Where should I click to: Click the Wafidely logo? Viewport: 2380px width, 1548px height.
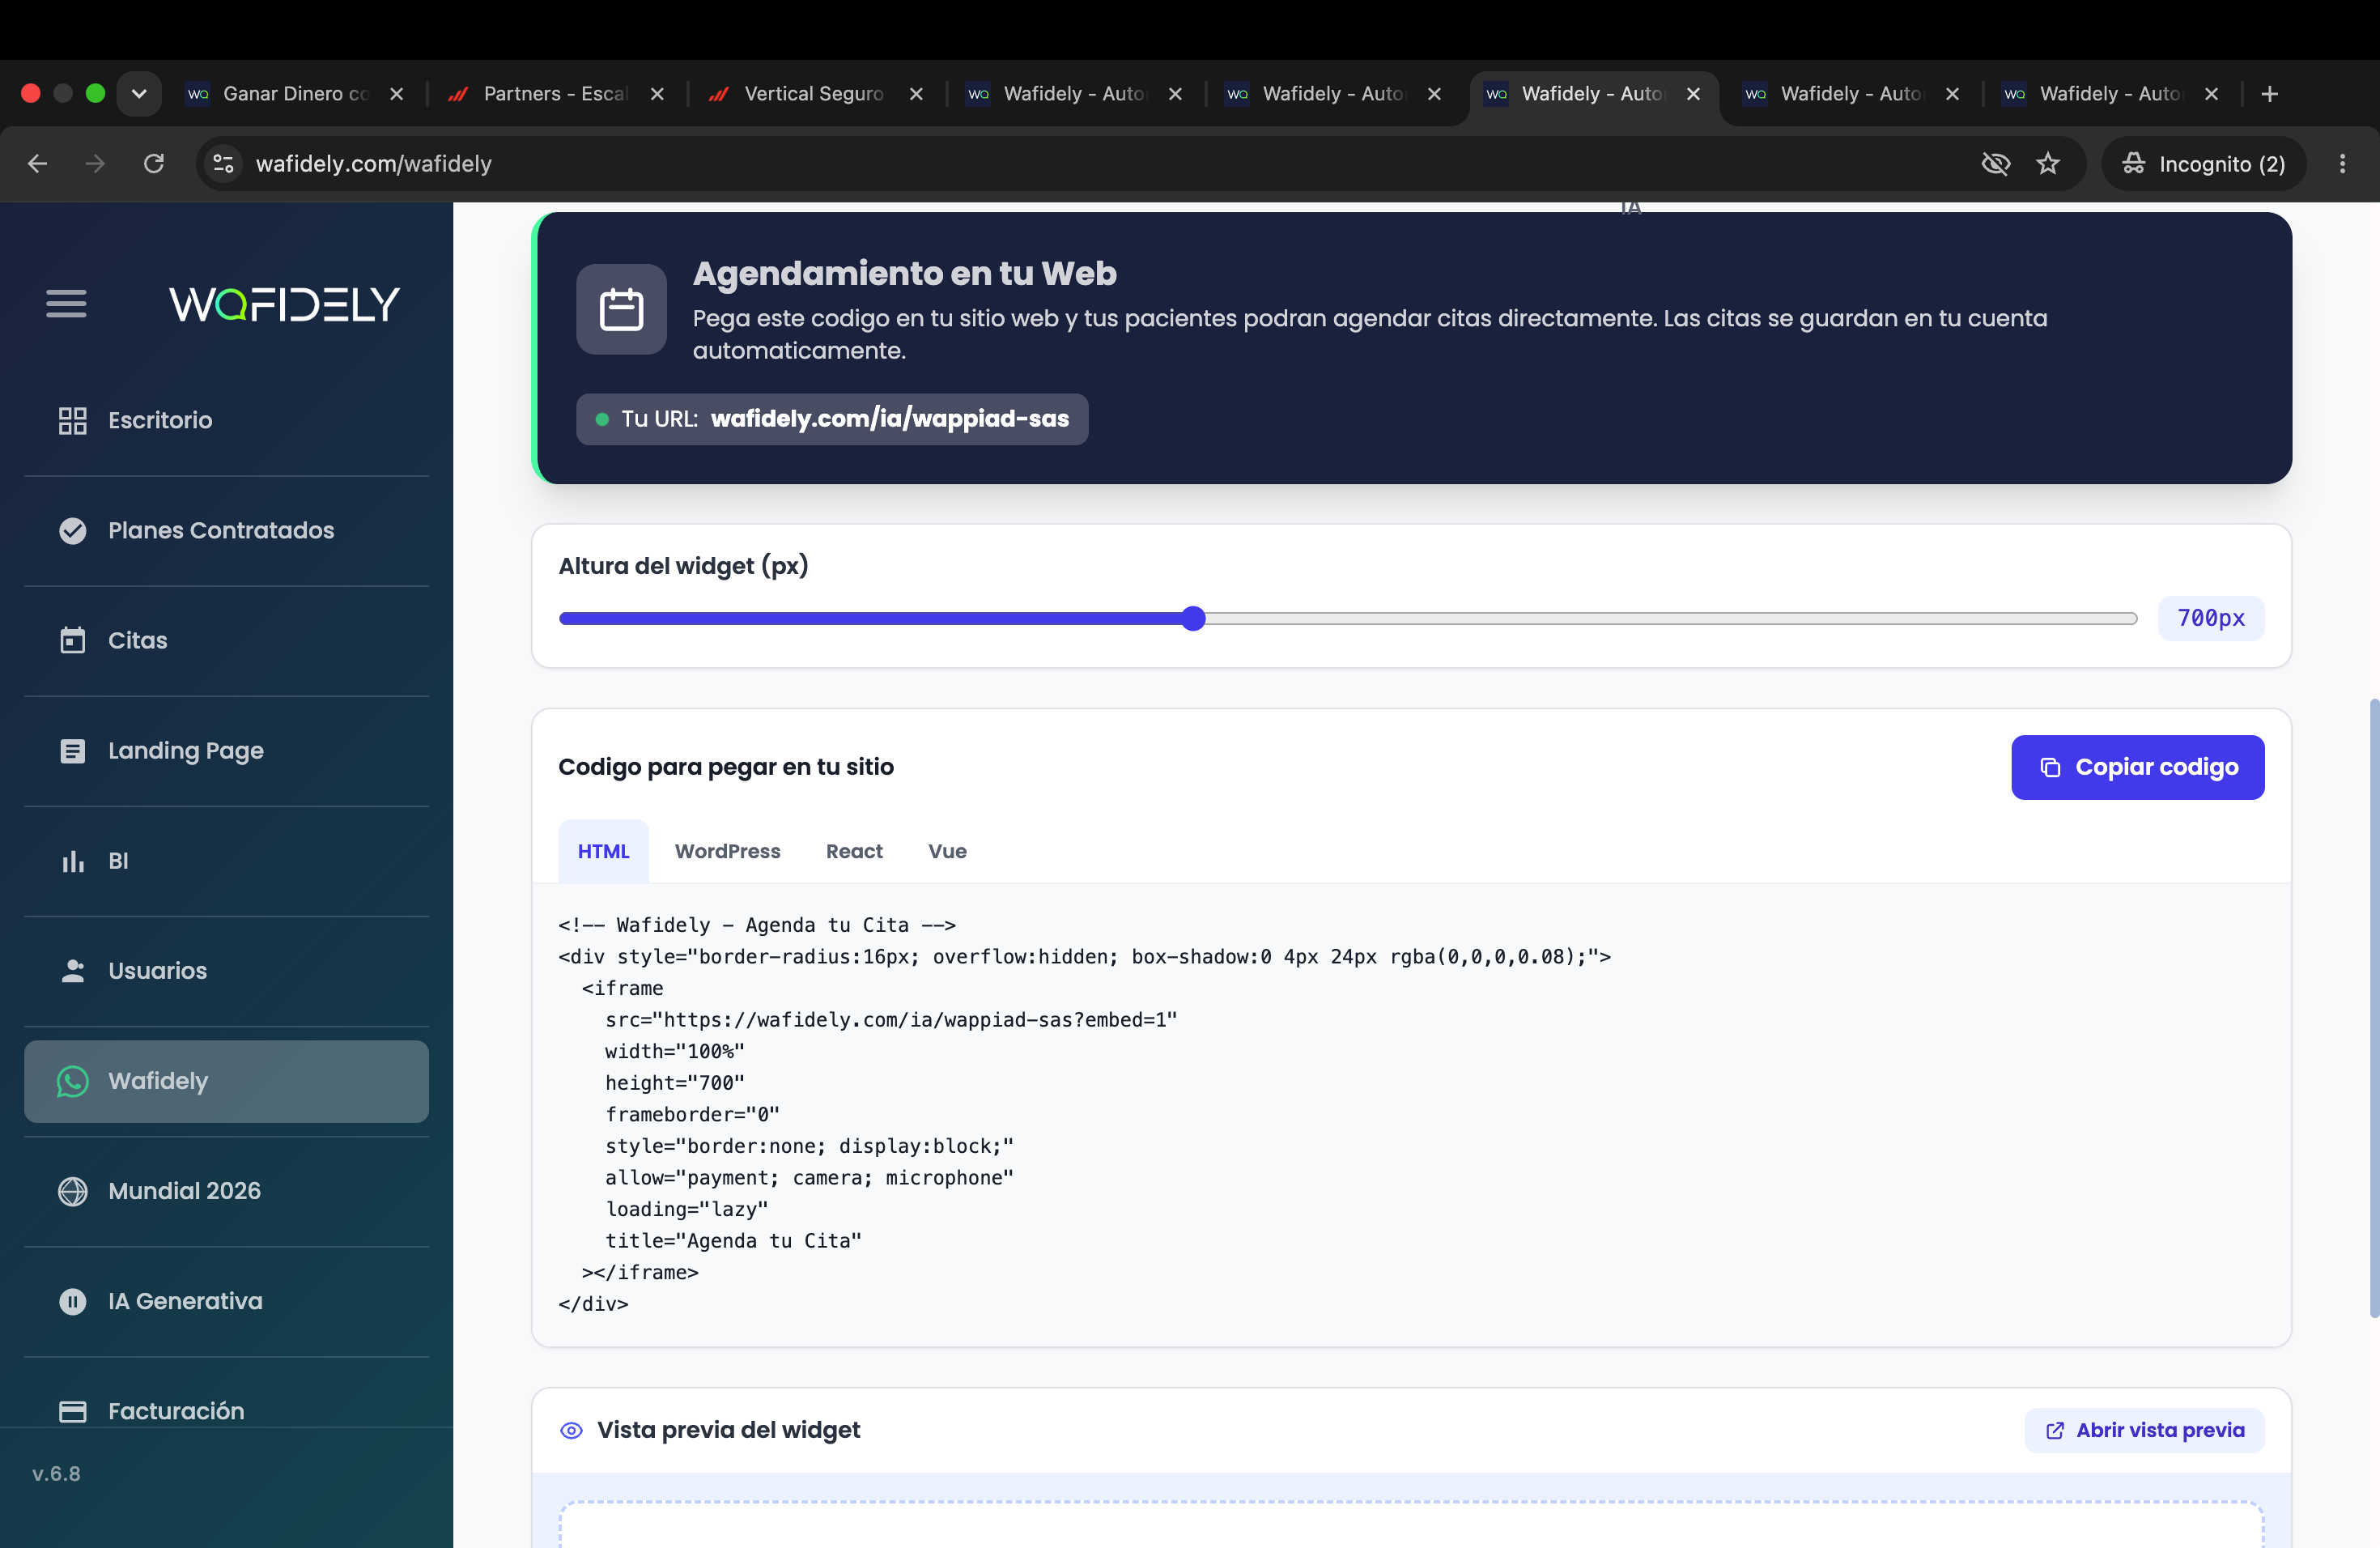285,304
